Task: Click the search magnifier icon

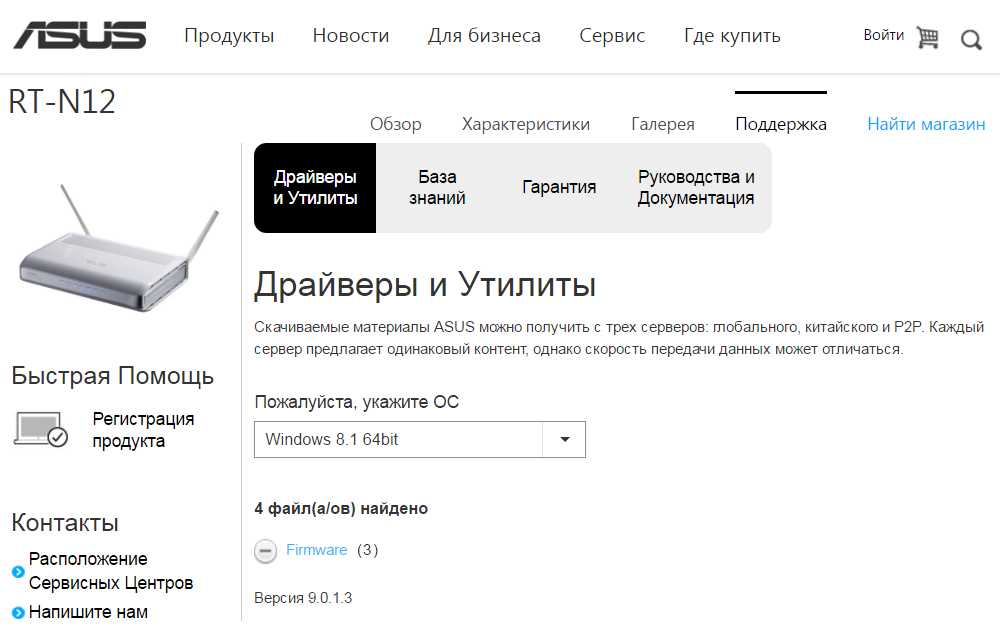Action: pos(970,39)
